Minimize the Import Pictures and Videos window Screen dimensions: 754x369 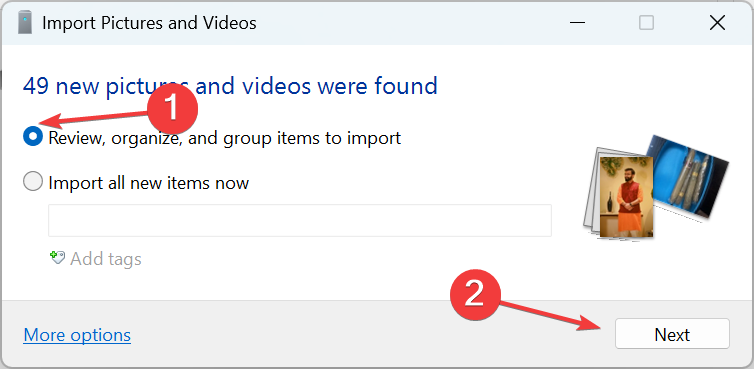coord(577,23)
